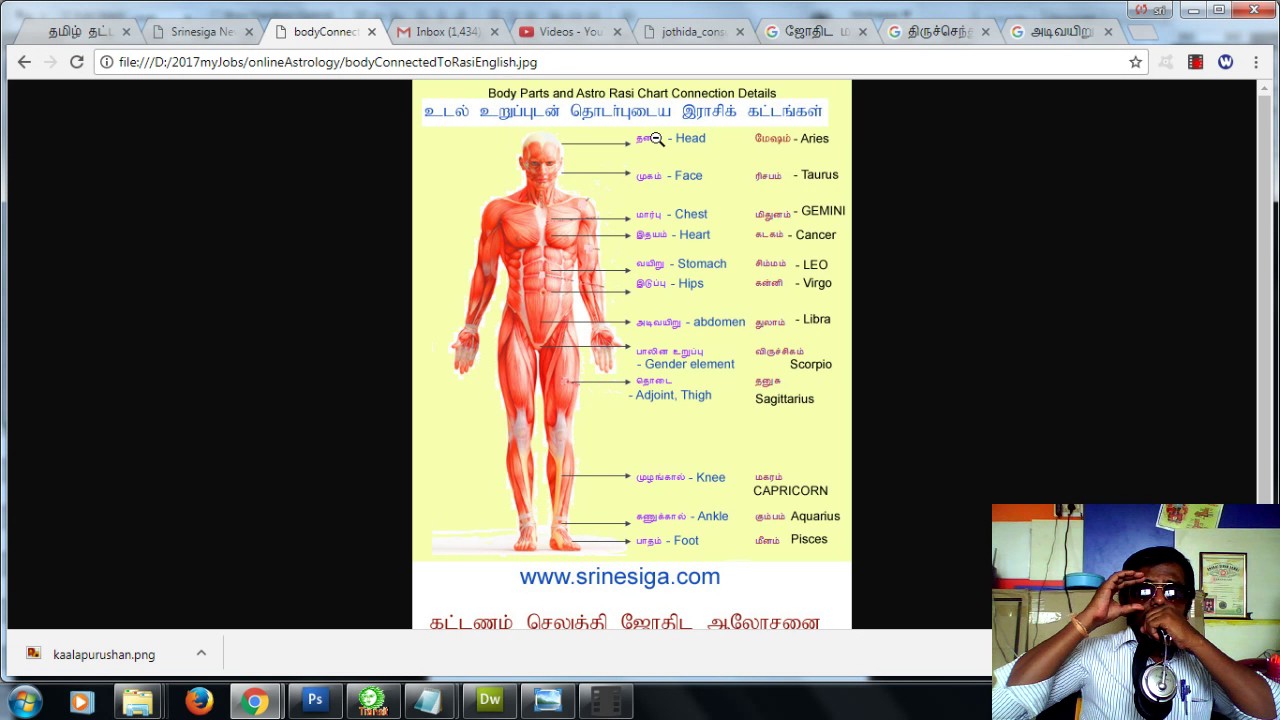The height and width of the screenshot is (720, 1280).
Task: Click the 'Sagittarius' label
Action: 784,399
